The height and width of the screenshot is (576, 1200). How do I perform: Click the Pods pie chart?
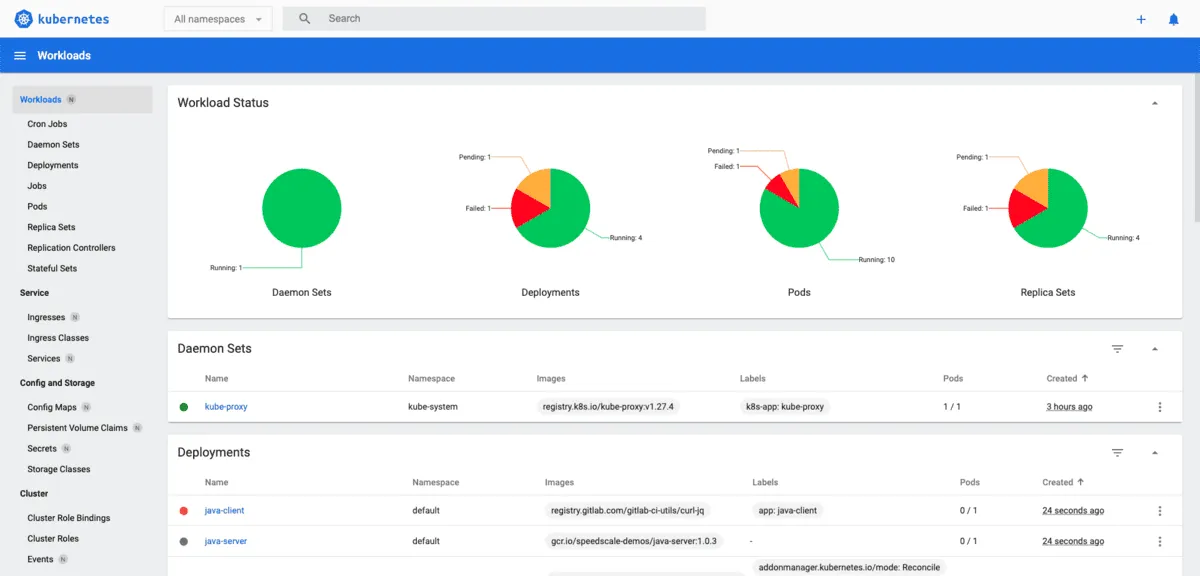(799, 207)
